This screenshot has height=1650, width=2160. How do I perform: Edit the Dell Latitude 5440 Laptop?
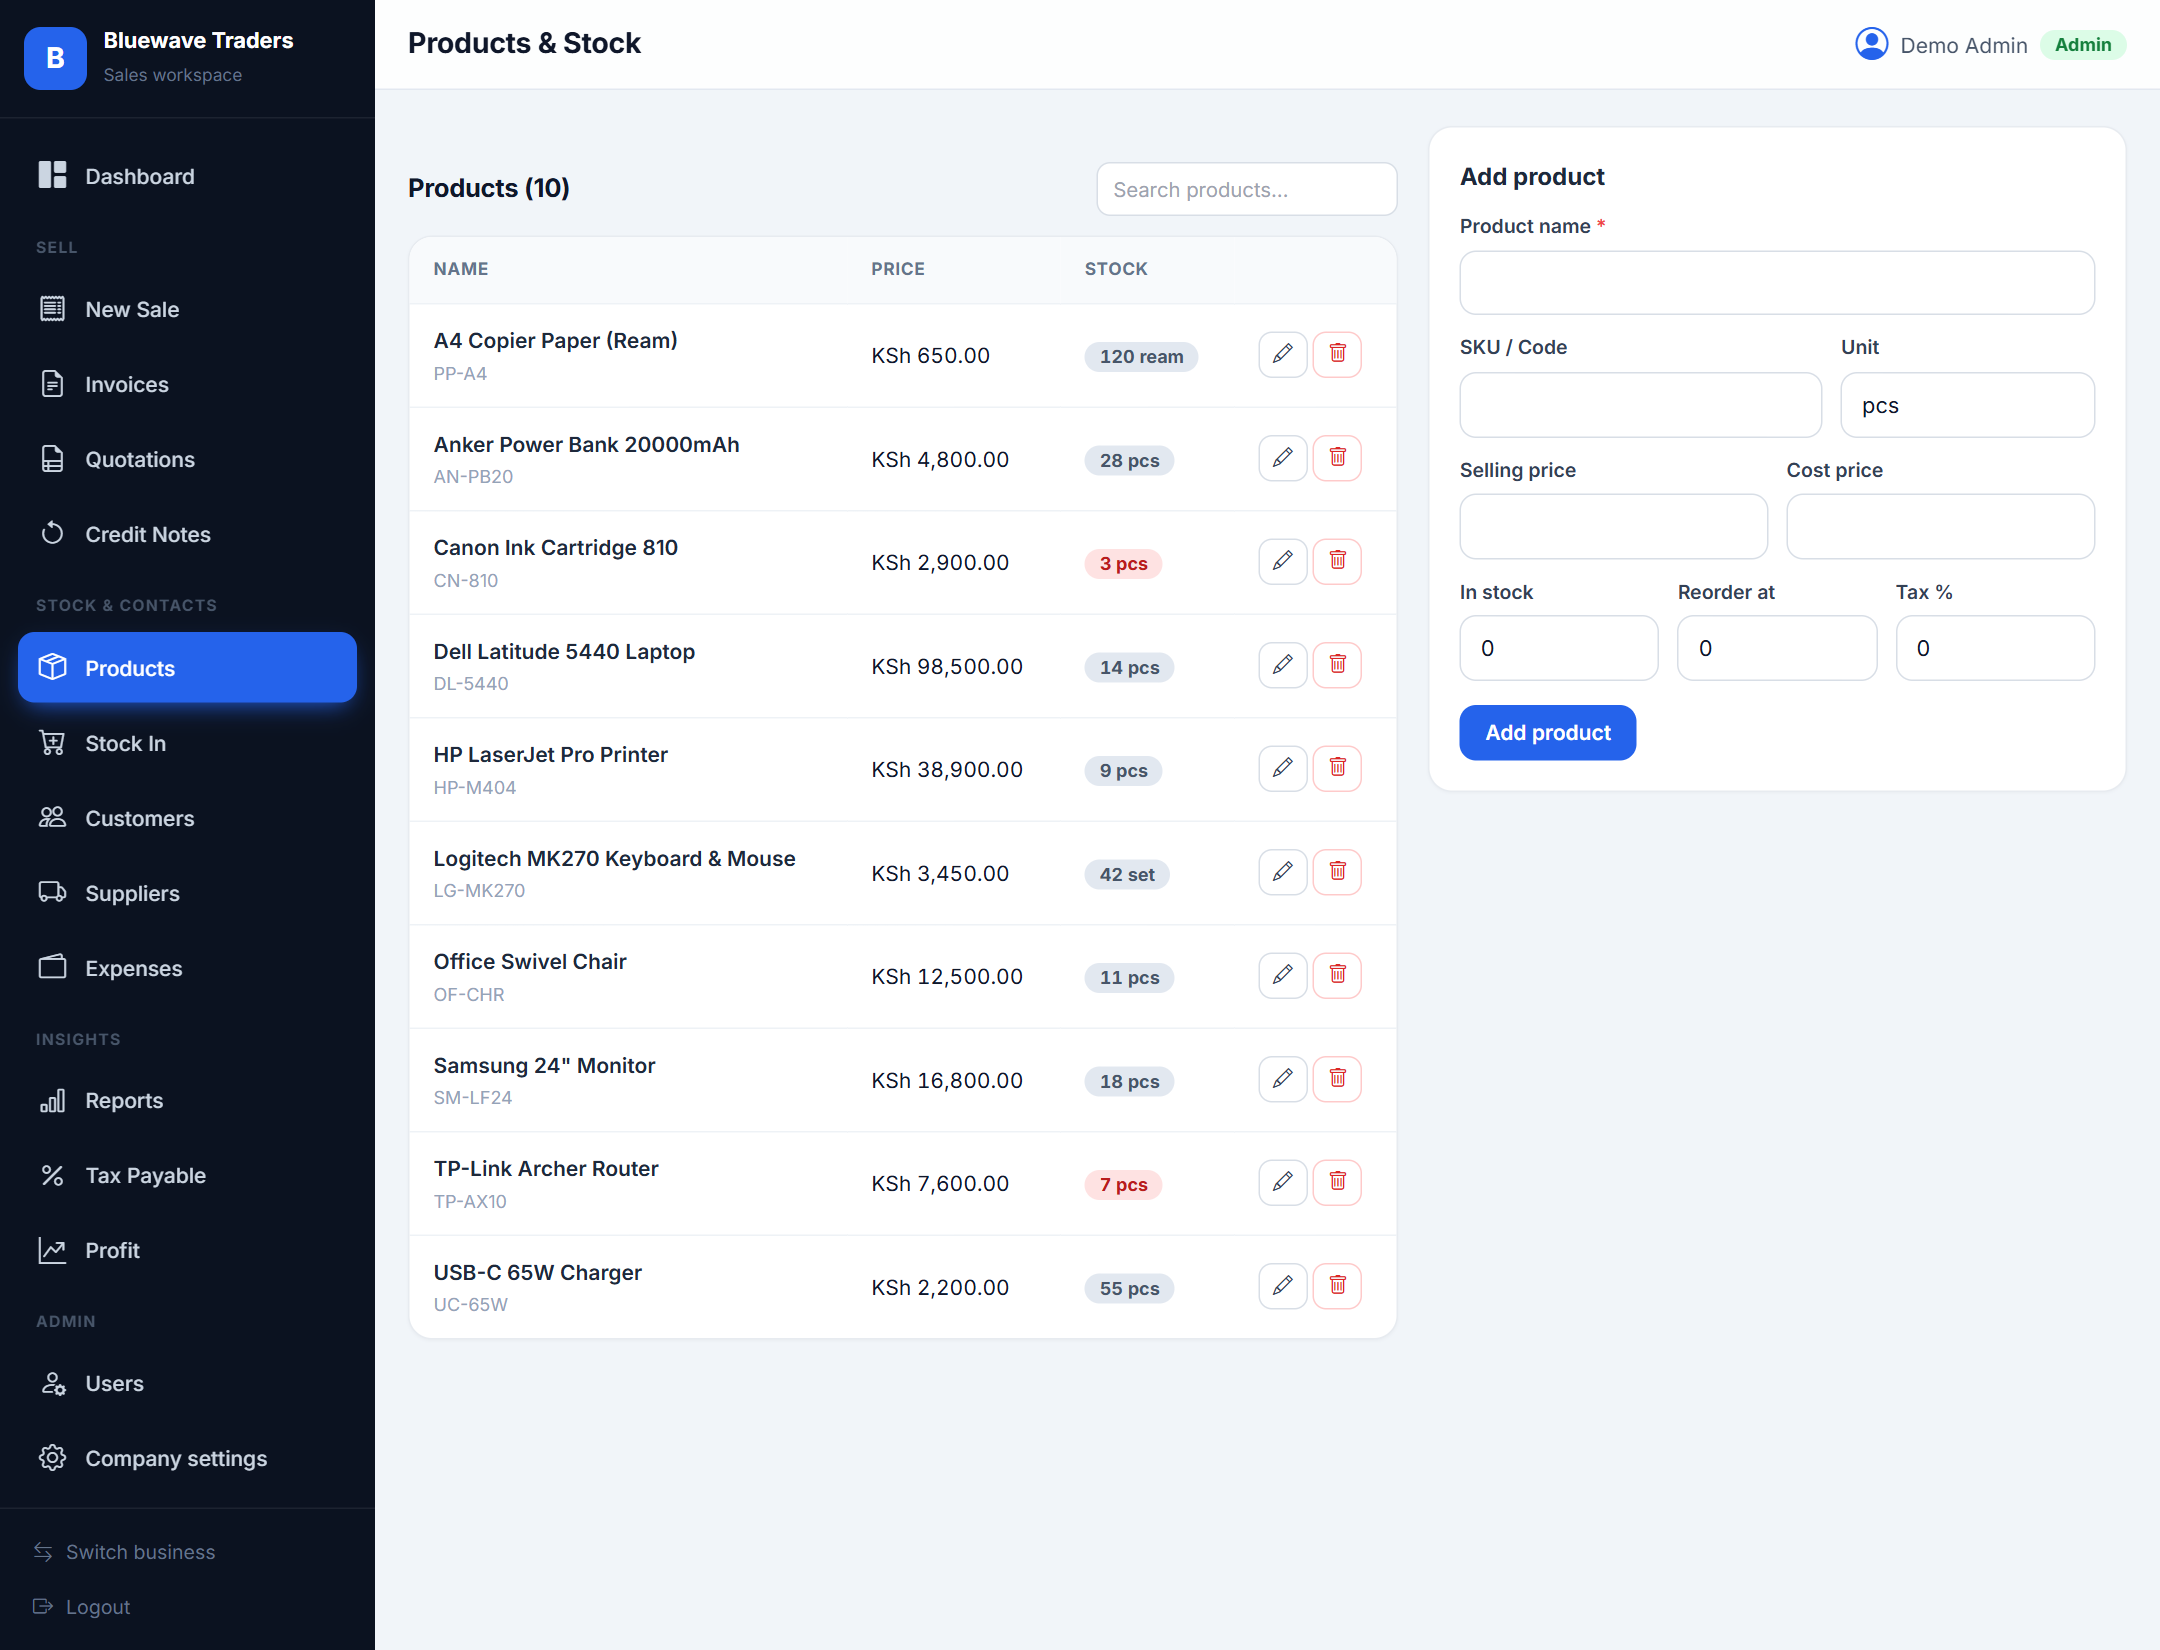tap(1282, 665)
